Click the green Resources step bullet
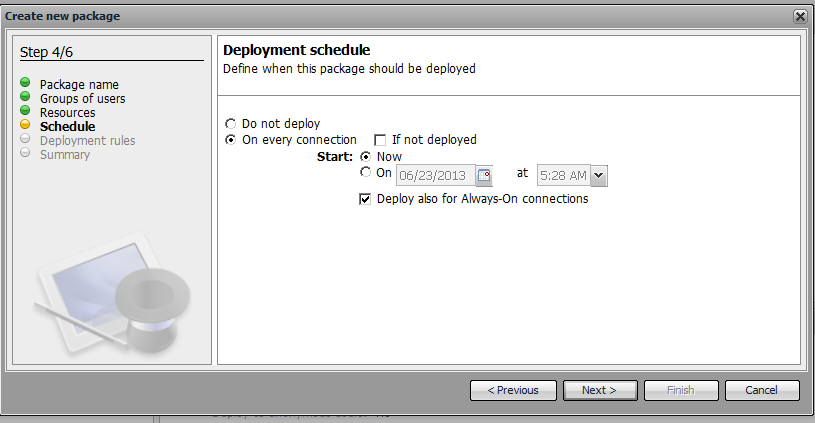The width and height of the screenshot is (815, 423). [25, 112]
